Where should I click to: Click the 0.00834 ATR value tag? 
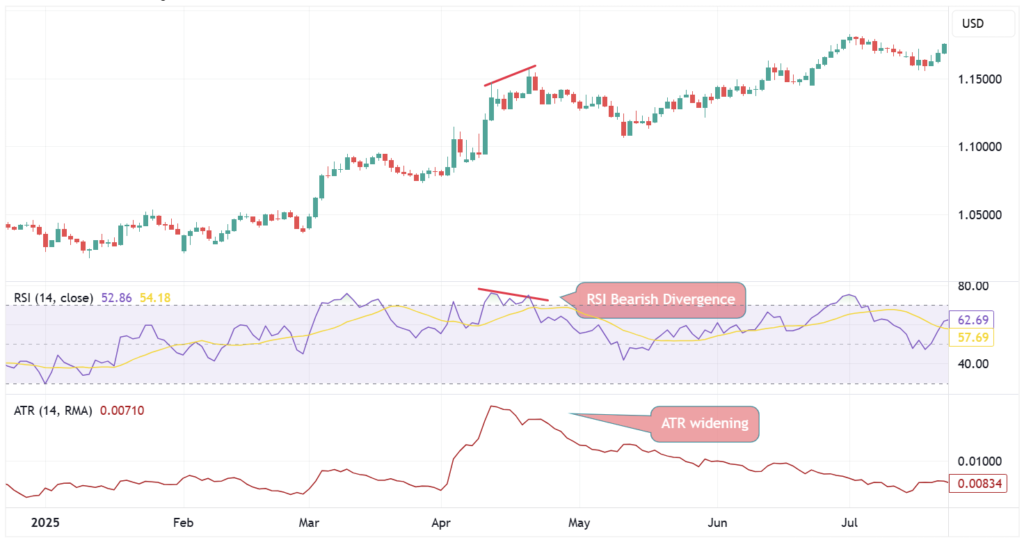(979, 484)
